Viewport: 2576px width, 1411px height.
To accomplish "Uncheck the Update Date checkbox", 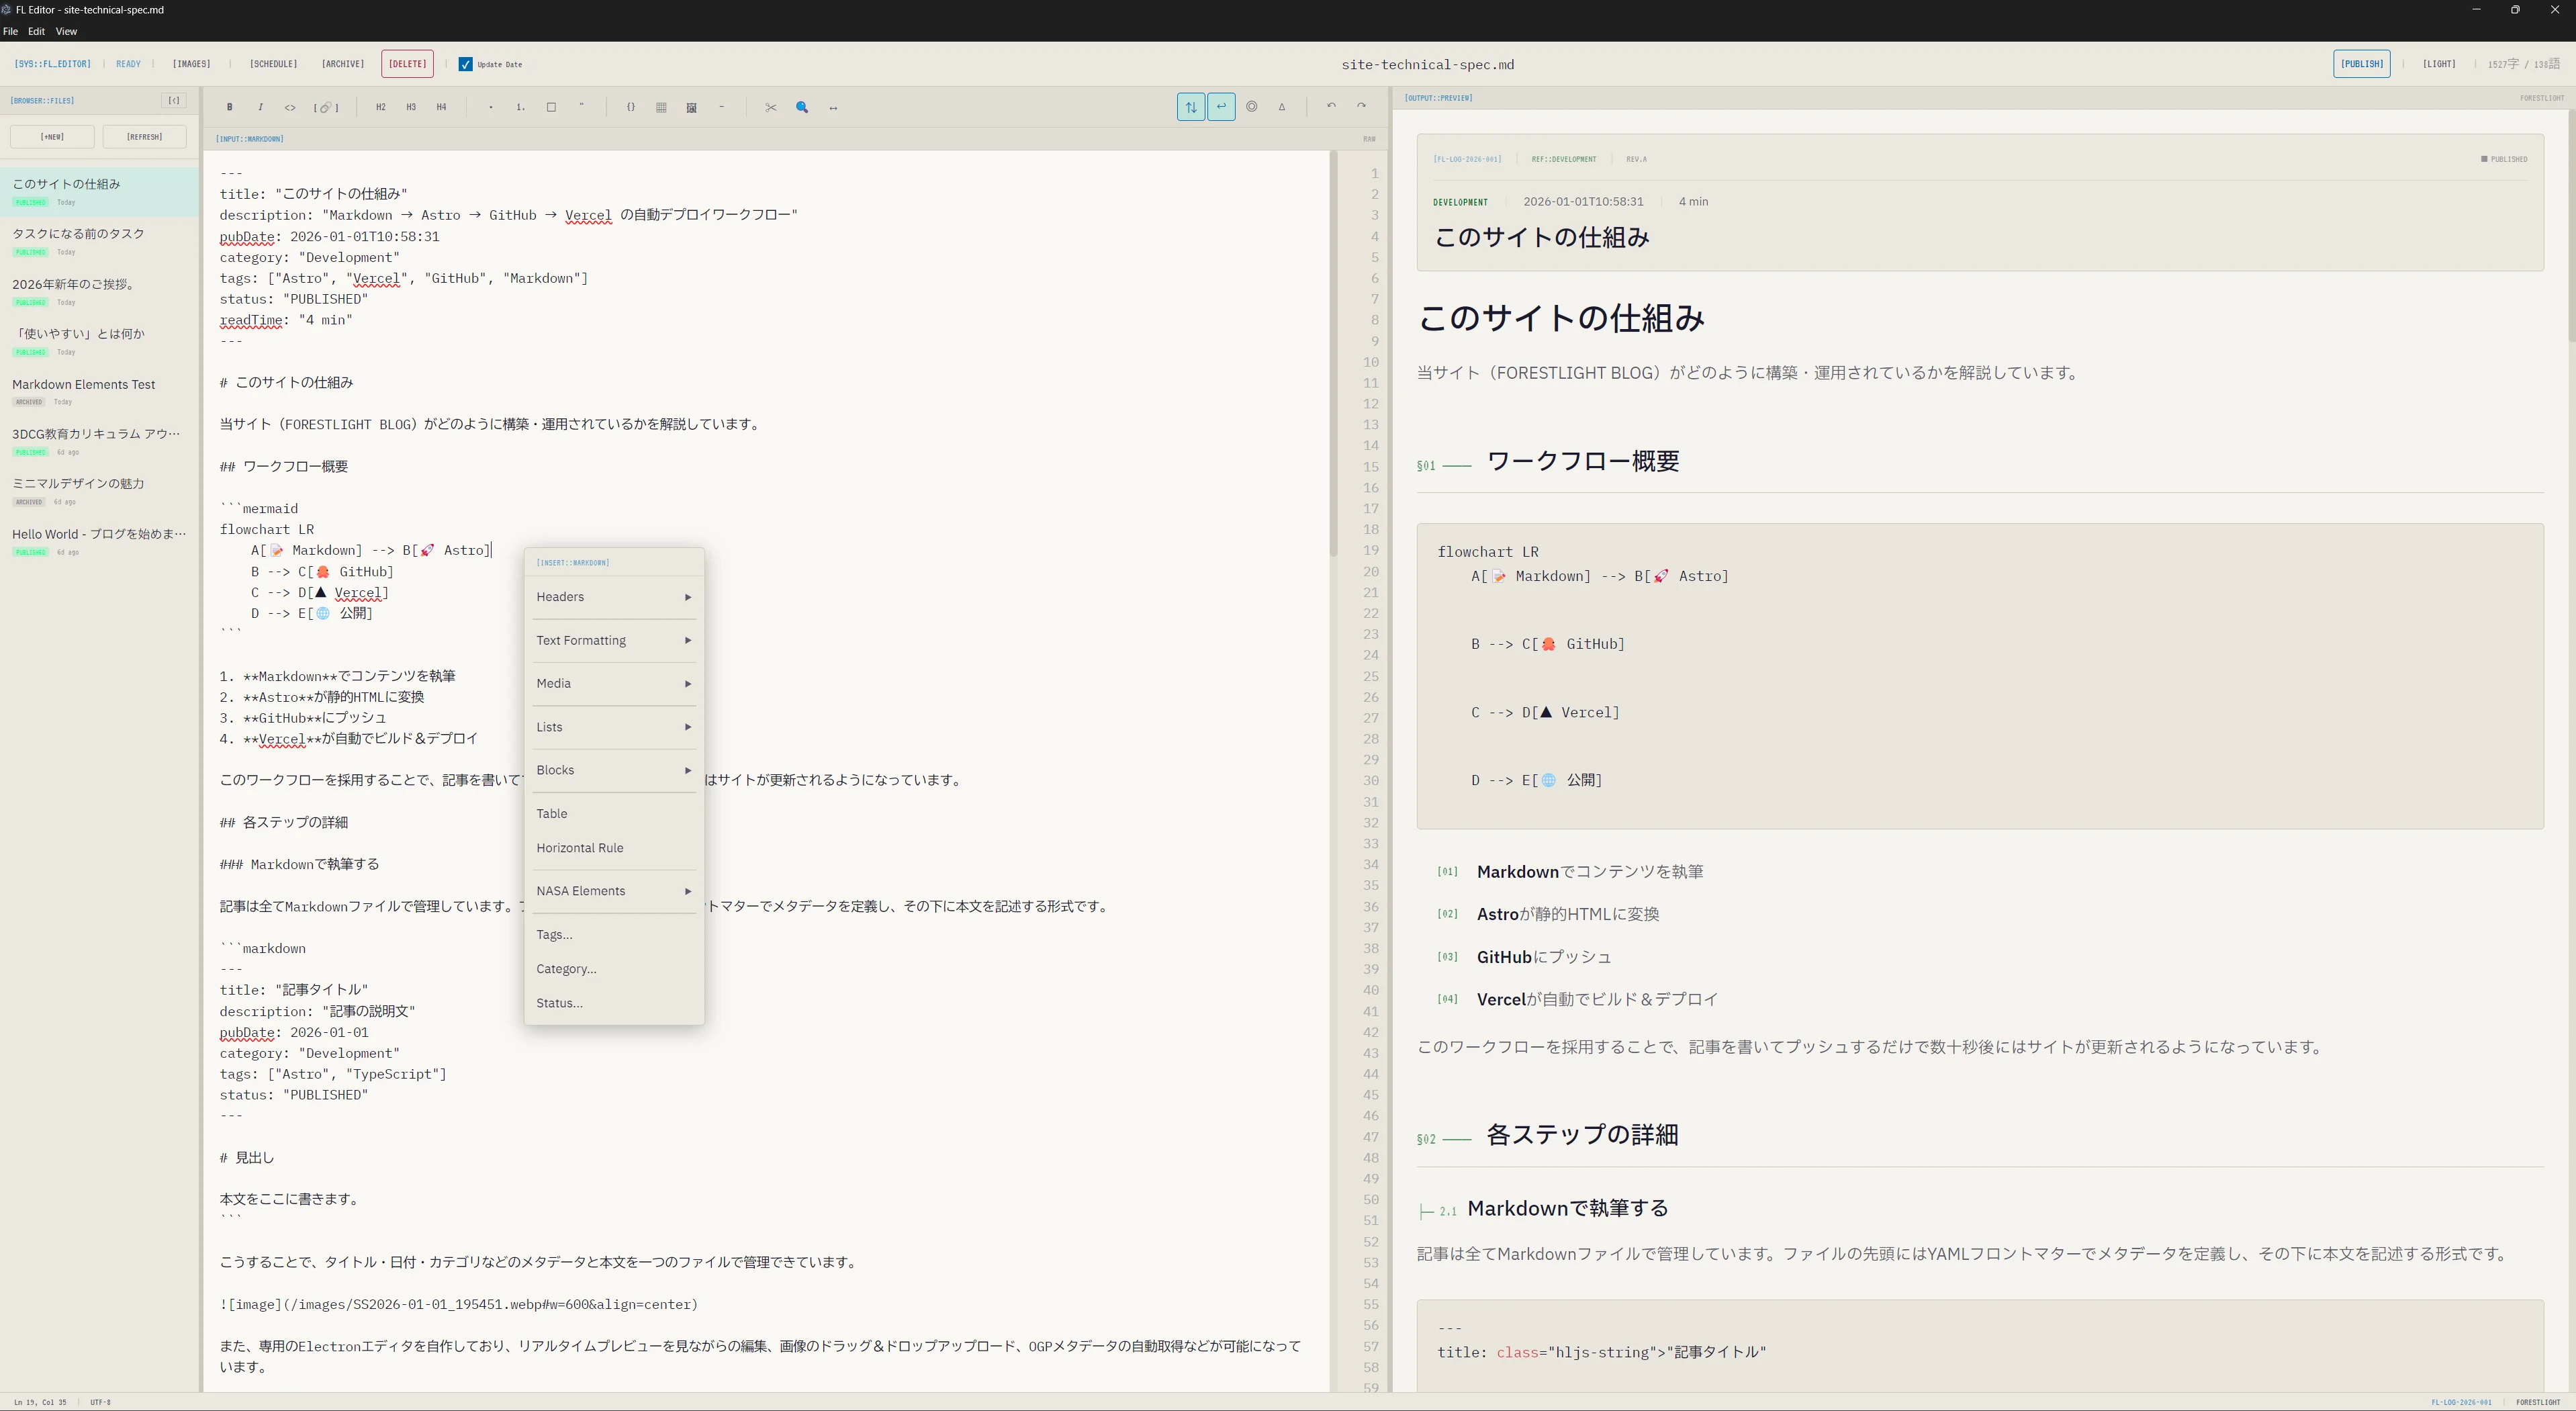I will pos(466,64).
